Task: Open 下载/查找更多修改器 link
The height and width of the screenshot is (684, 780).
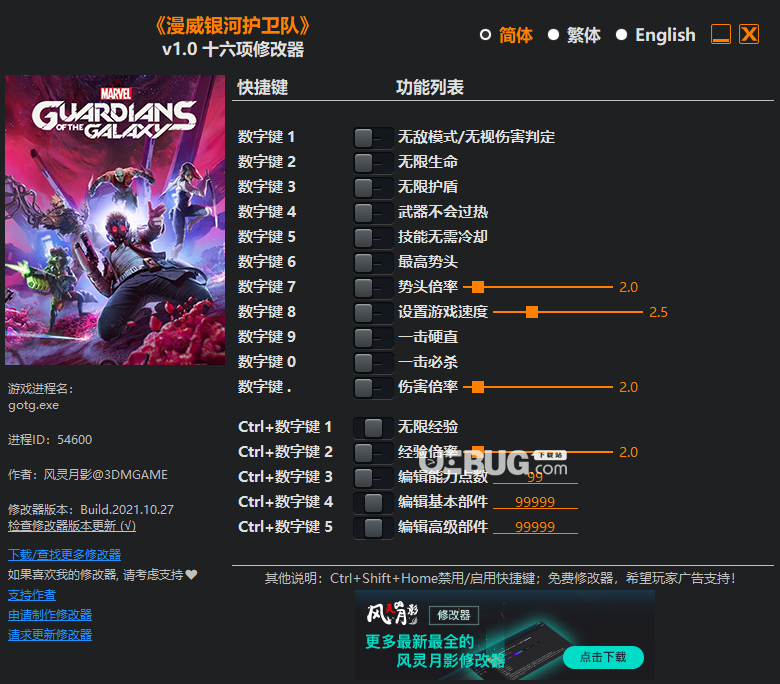Action: (64, 555)
